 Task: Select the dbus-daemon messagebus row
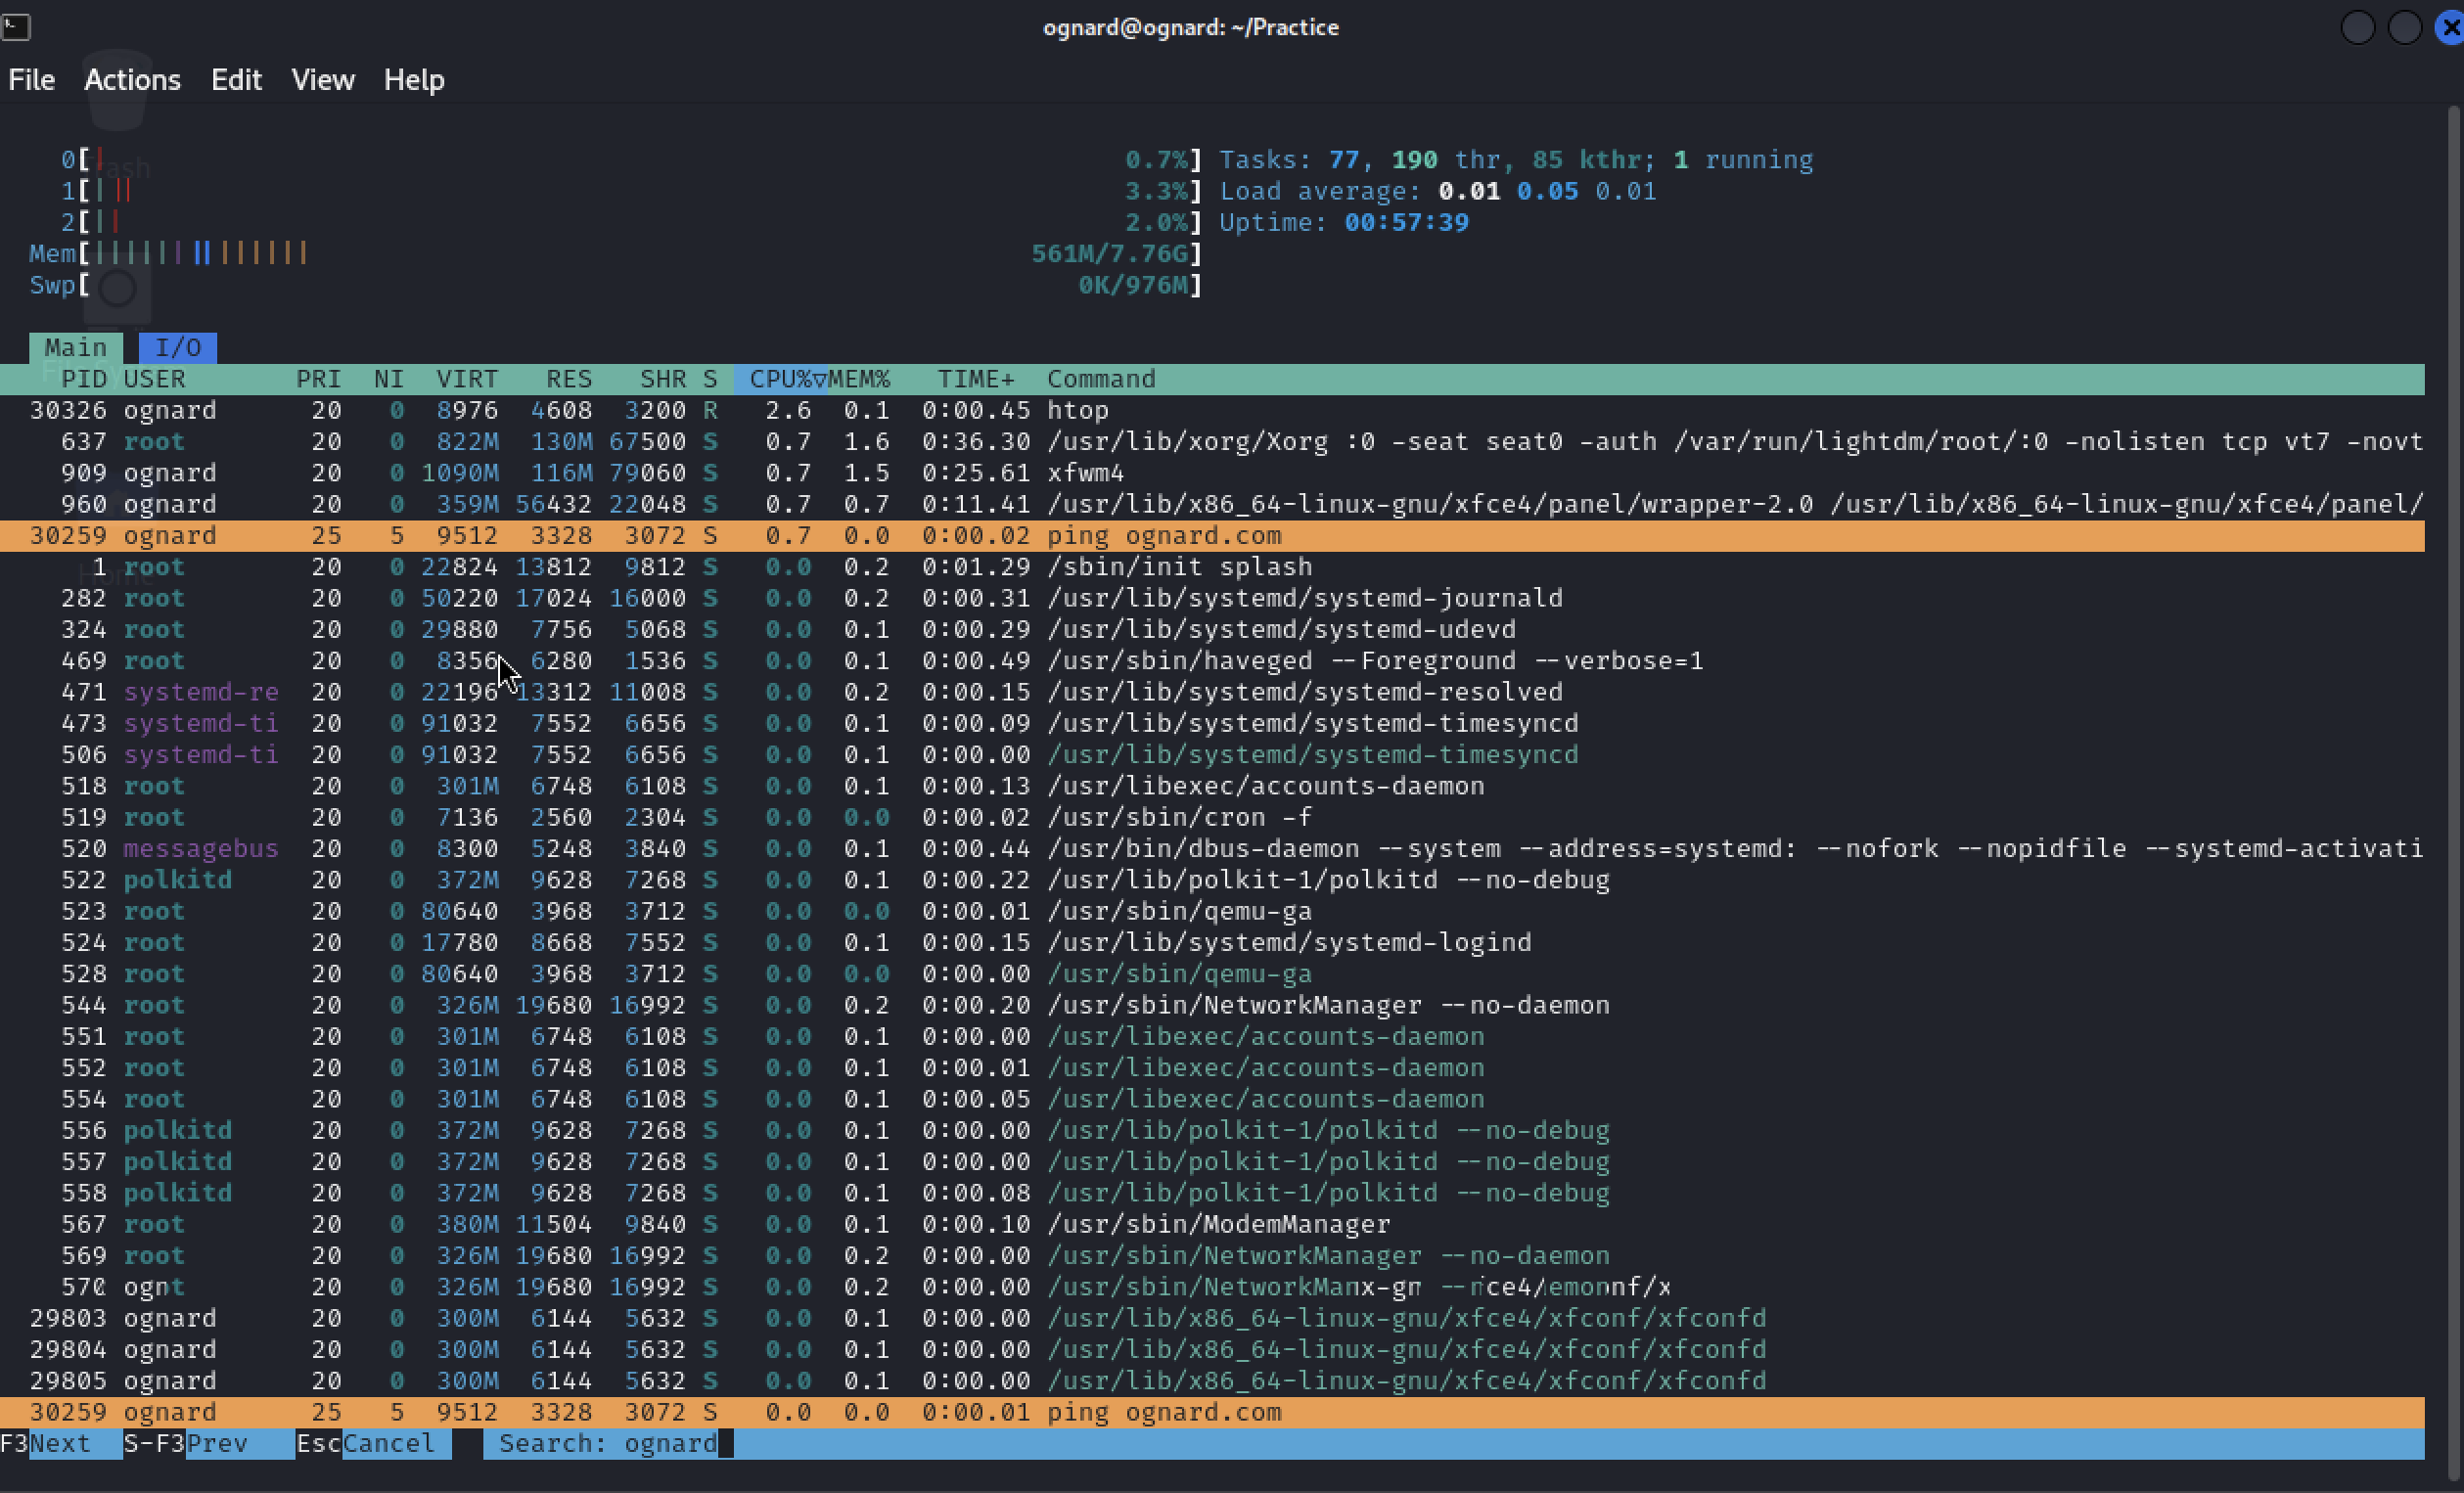point(1212,848)
